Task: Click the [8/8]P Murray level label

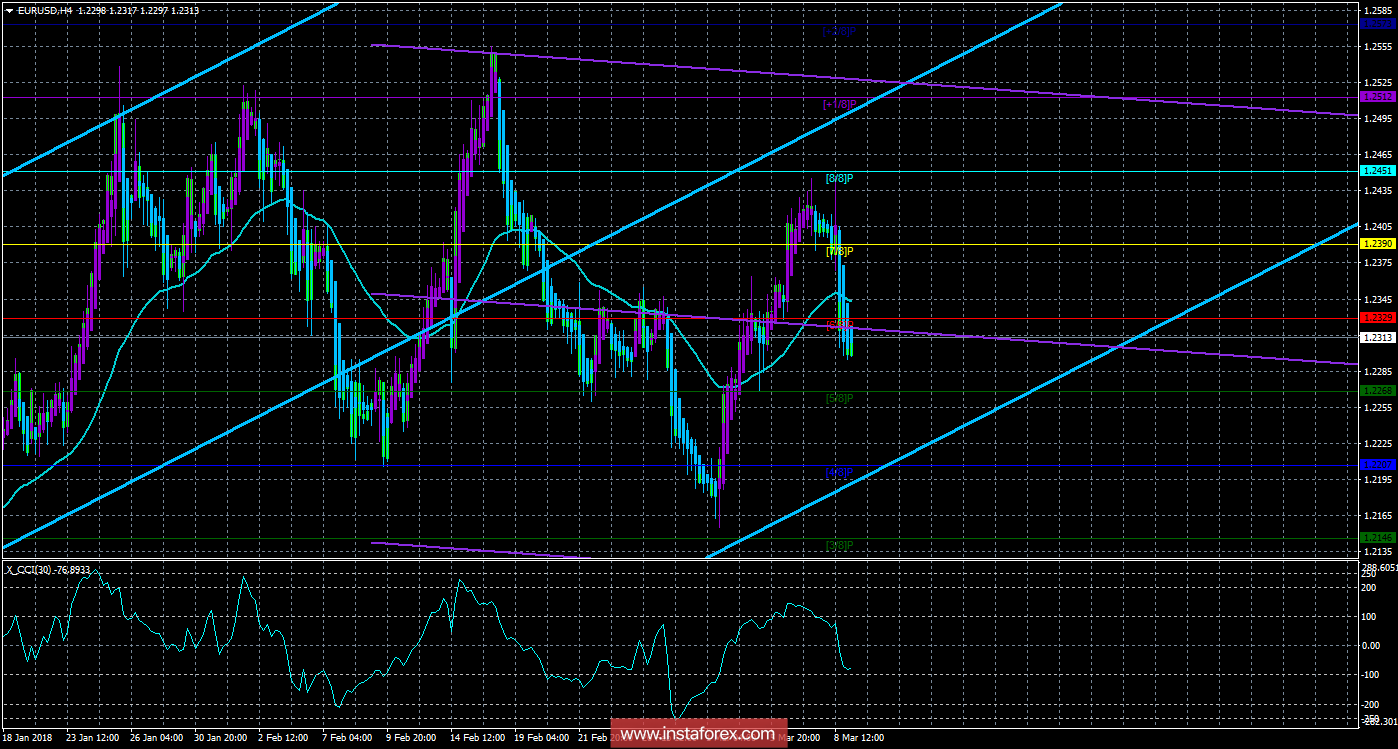Action: pyautogui.click(x=839, y=178)
